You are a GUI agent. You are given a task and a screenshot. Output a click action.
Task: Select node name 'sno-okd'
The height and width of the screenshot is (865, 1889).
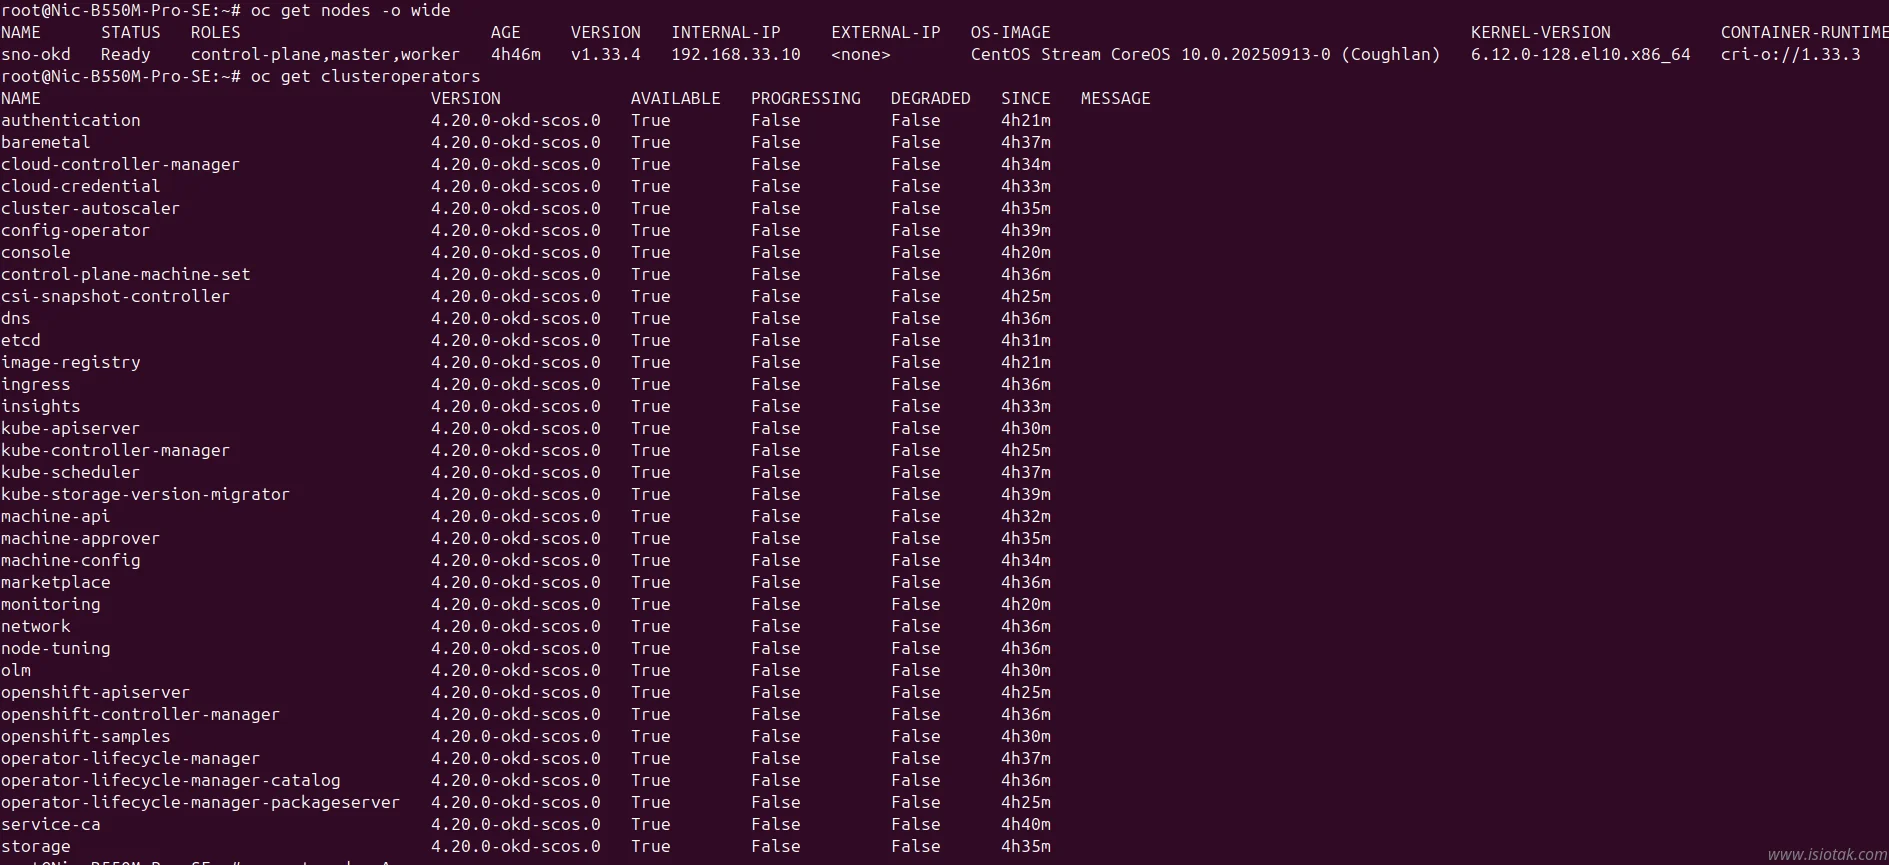tap(36, 55)
